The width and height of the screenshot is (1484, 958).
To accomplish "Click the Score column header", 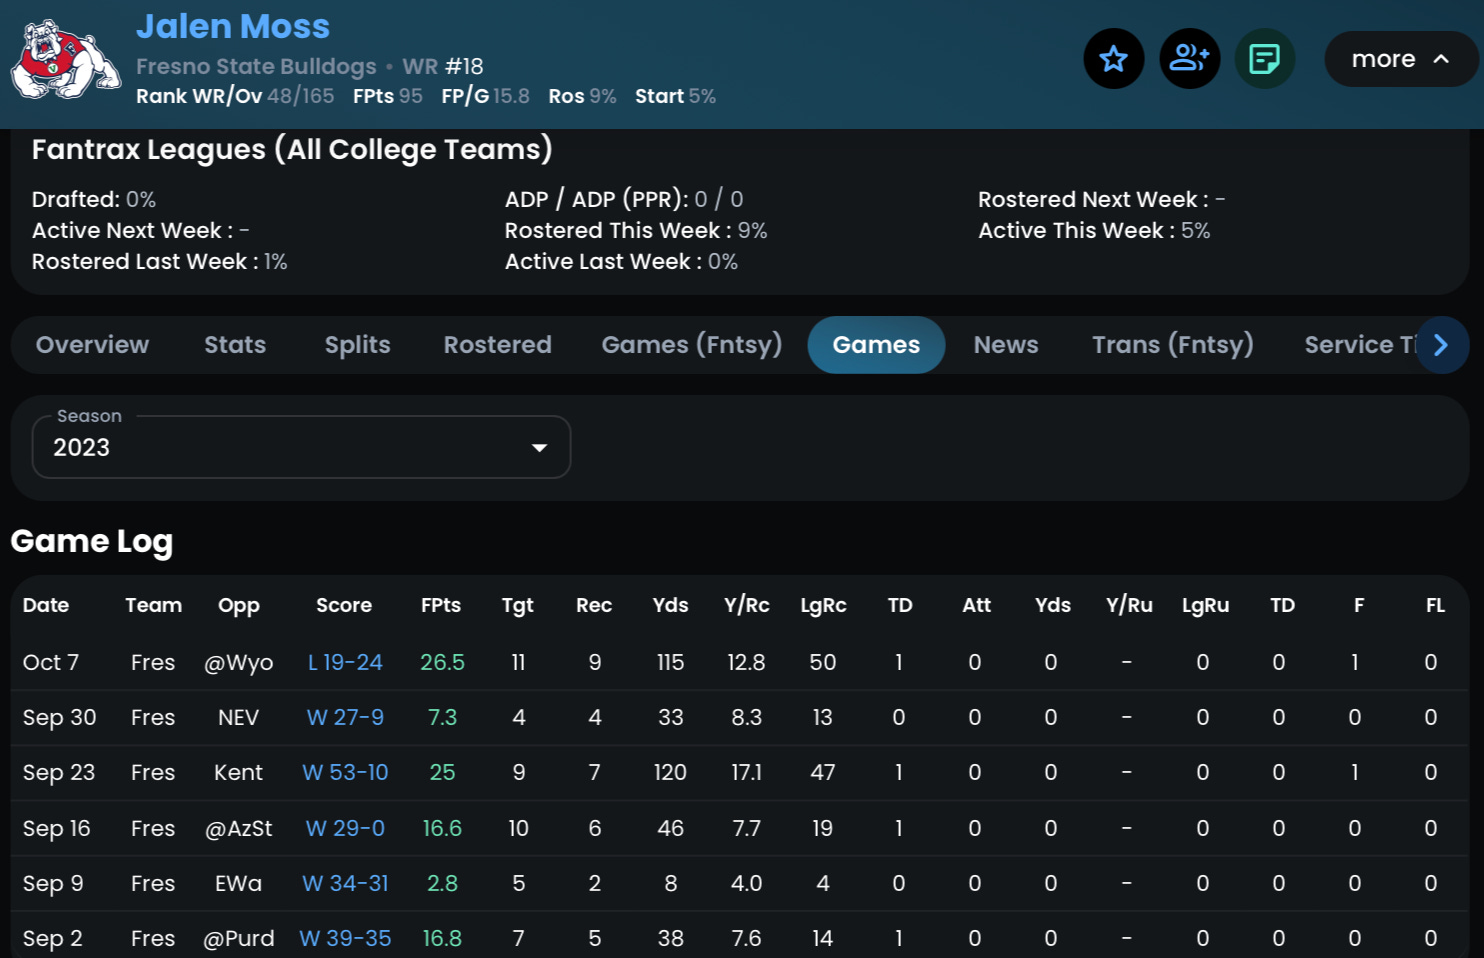I will pos(344,605).
